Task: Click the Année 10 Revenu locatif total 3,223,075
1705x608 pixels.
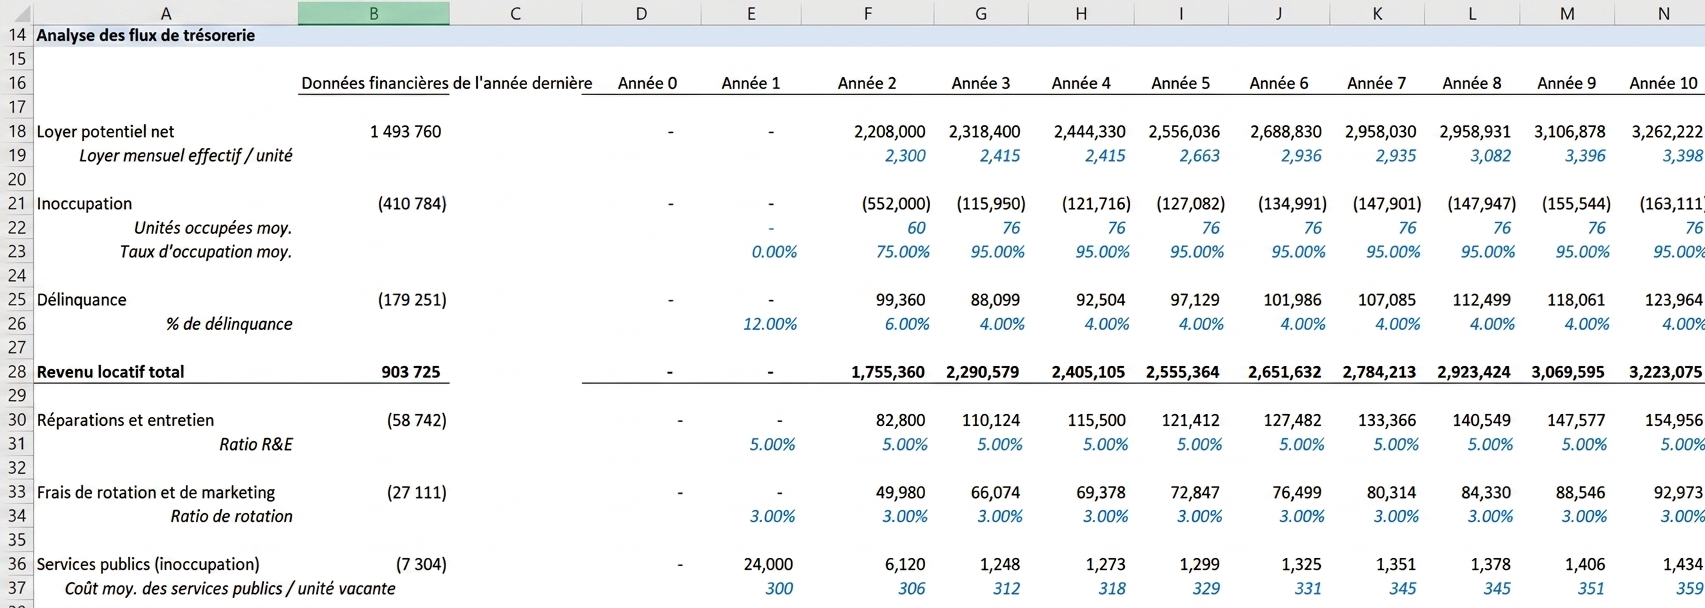Action: [1665, 372]
